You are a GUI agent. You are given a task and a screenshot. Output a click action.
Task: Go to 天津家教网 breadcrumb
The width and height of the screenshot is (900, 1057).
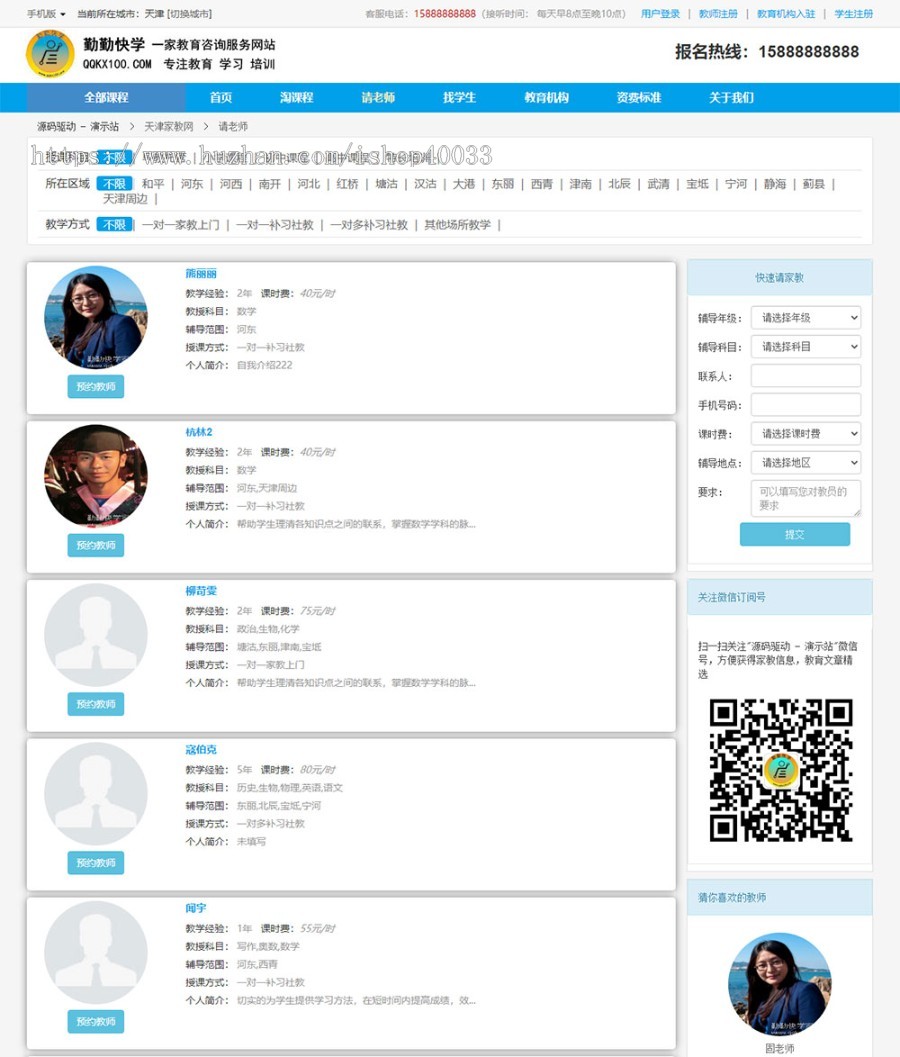pyautogui.click(x=169, y=127)
